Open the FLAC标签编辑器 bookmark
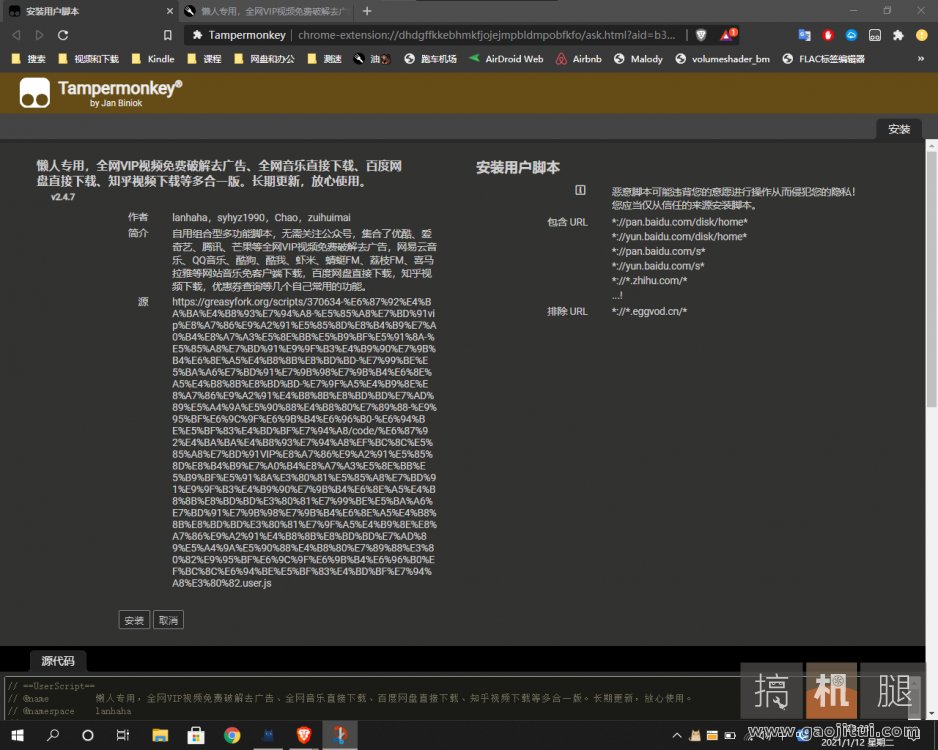The height and width of the screenshot is (750, 938). [823, 59]
